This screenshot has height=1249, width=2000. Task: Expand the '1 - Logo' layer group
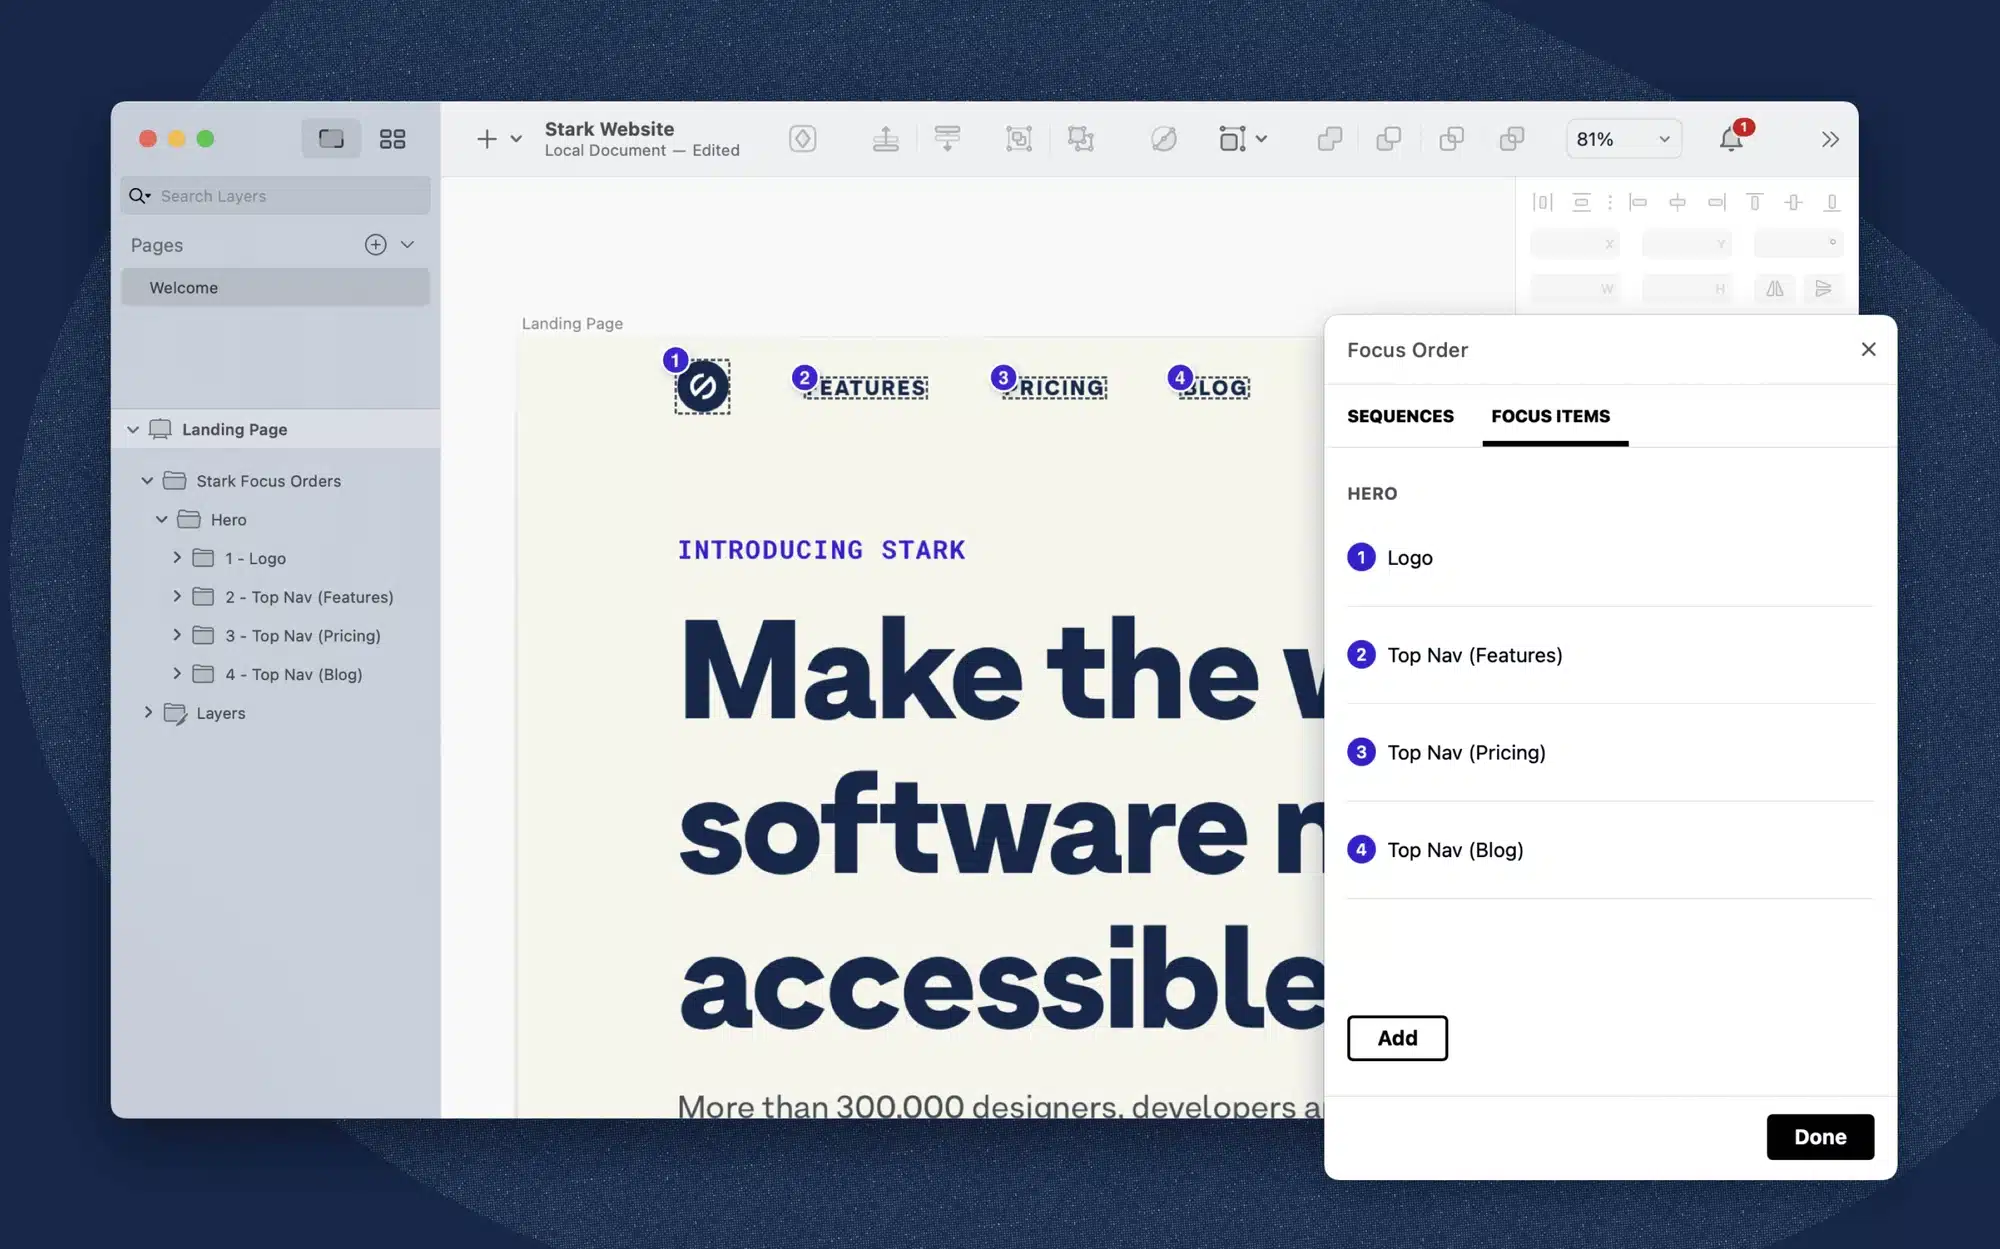[x=177, y=558]
